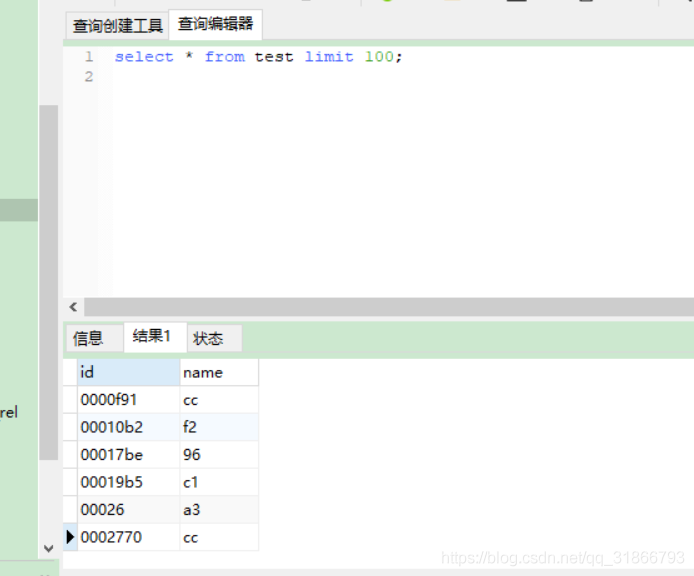Click the number 100 in the query

[x=379, y=57]
